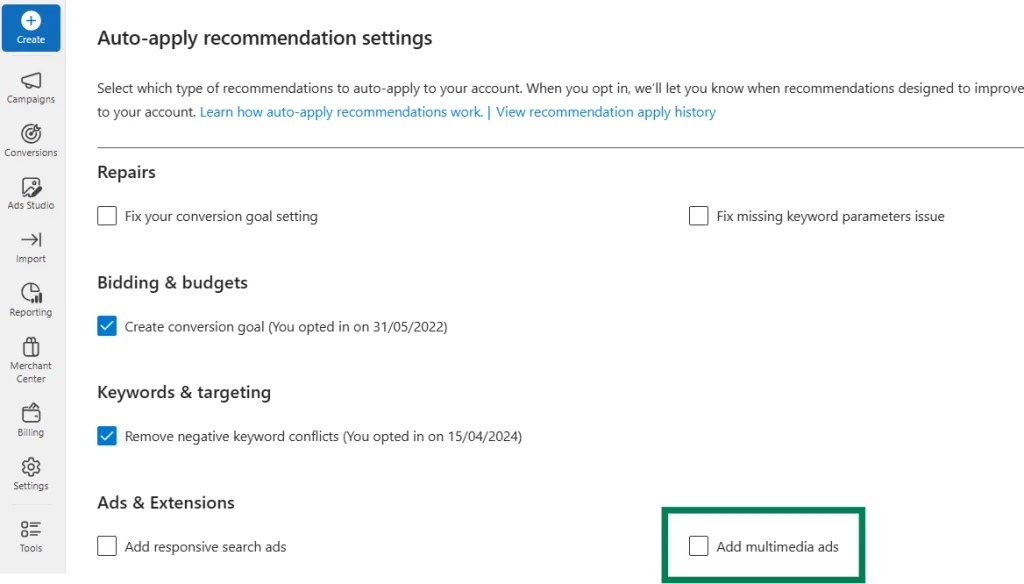Check Fix missing keyword parameters issue
The height and width of the screenshot is (584, 1024).
pyautogui.click(x=699, y=216)
